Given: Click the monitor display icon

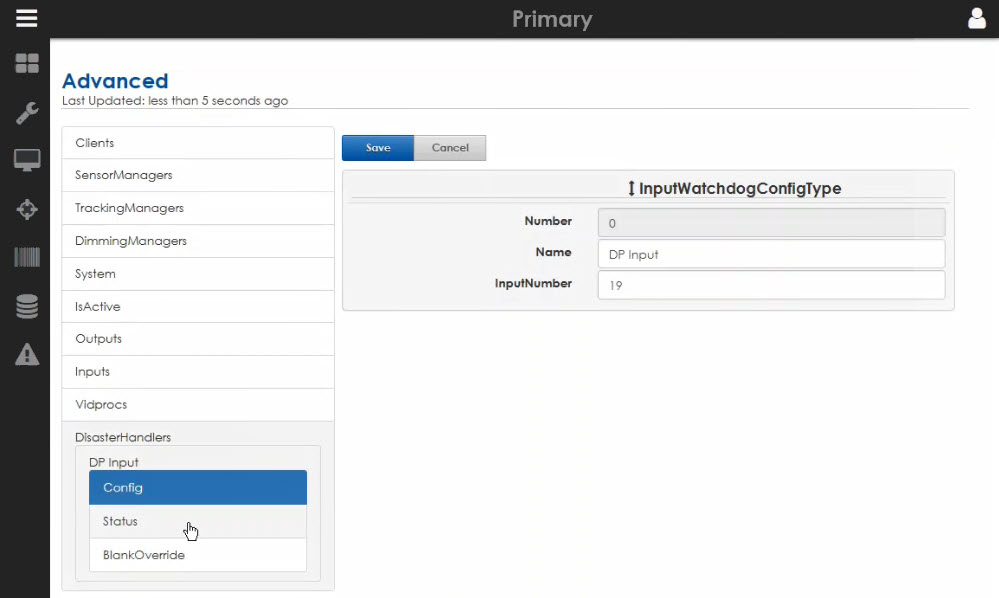Looking at the screenshot, I should [x=27, y=160].
